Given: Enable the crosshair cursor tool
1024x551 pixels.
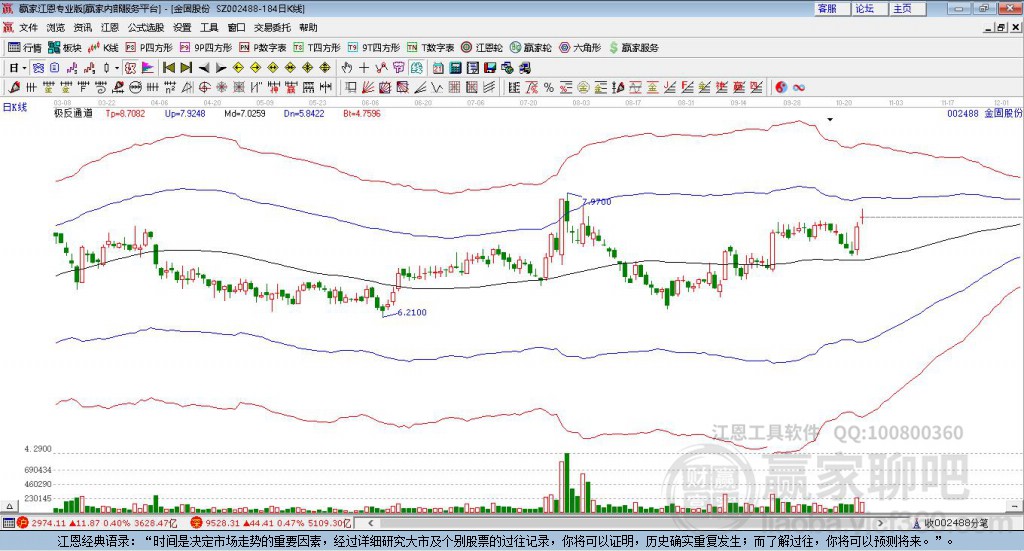Looking at the screenshot, I should tap(364, 68).
